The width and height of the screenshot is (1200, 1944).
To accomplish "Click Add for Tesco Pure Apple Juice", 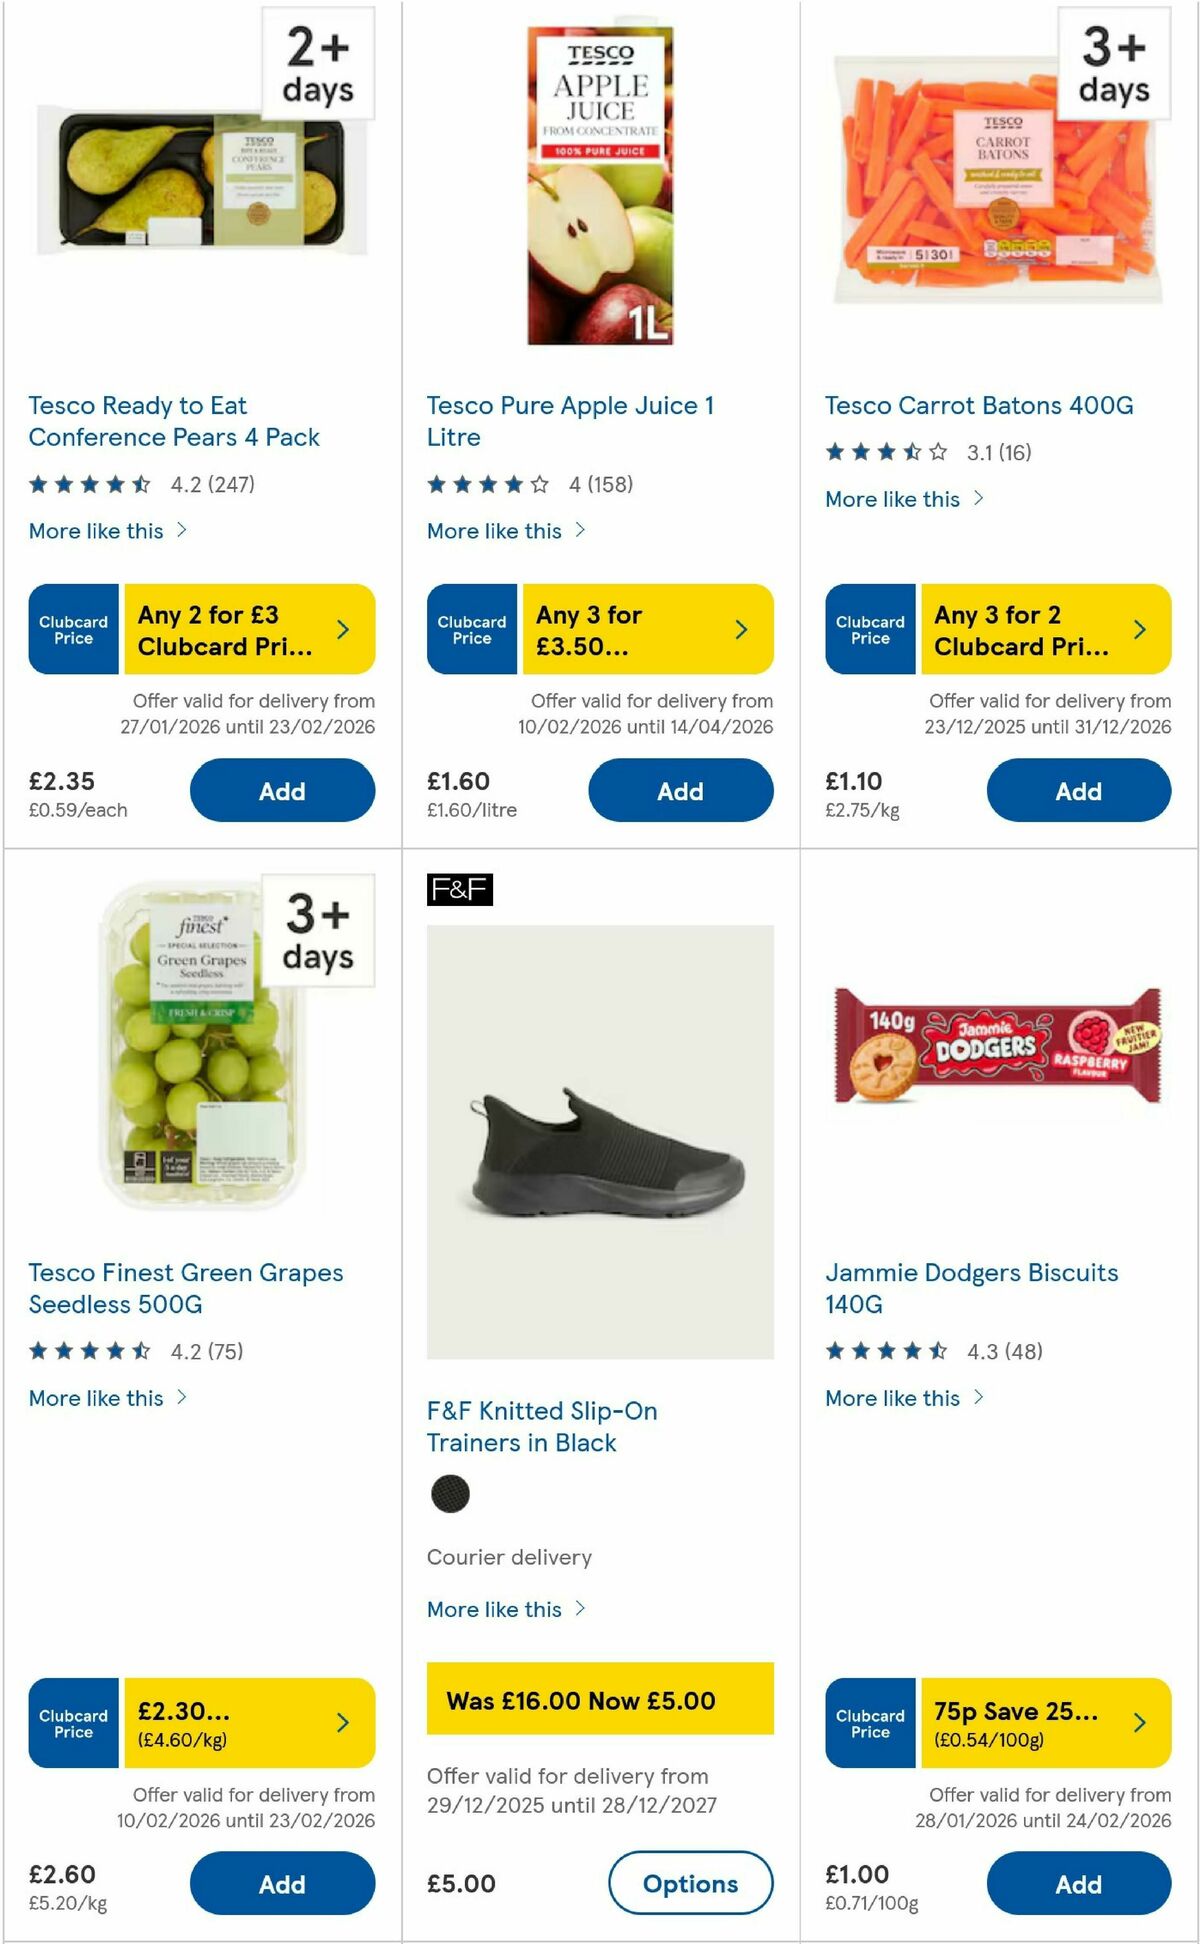I will 680,790.
